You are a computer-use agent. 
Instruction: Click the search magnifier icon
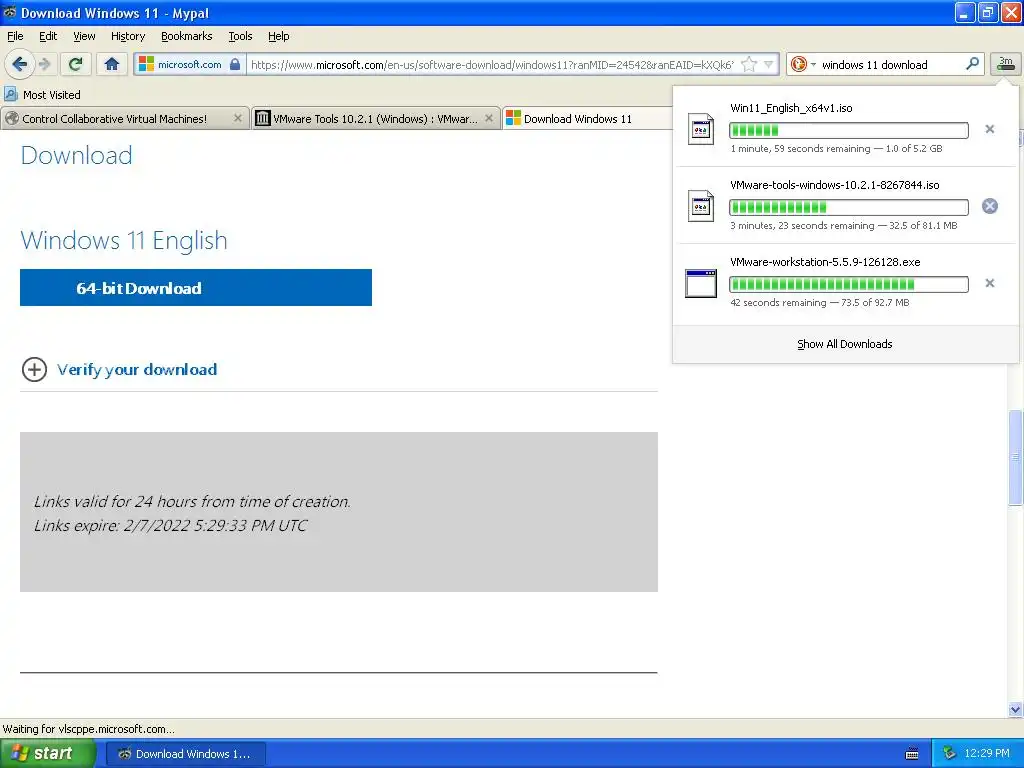[x=972, y=63]
